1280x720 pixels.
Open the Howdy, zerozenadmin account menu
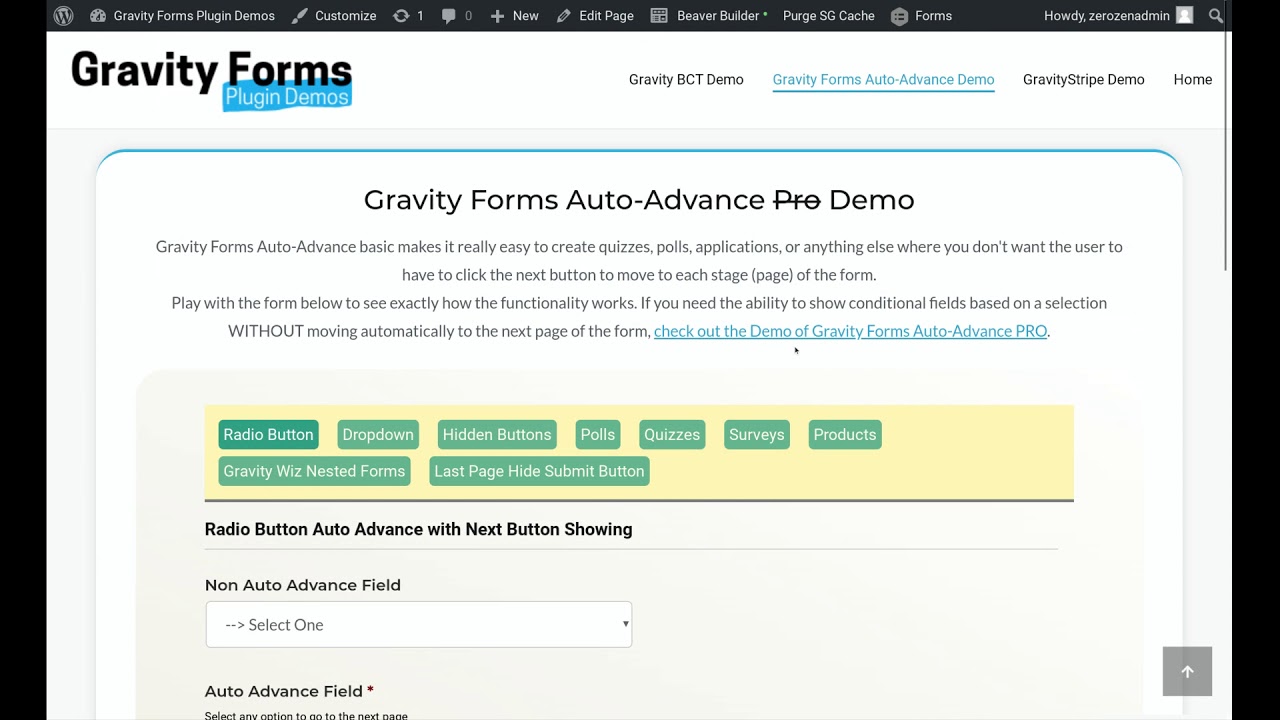click(x=1118, y=16)
